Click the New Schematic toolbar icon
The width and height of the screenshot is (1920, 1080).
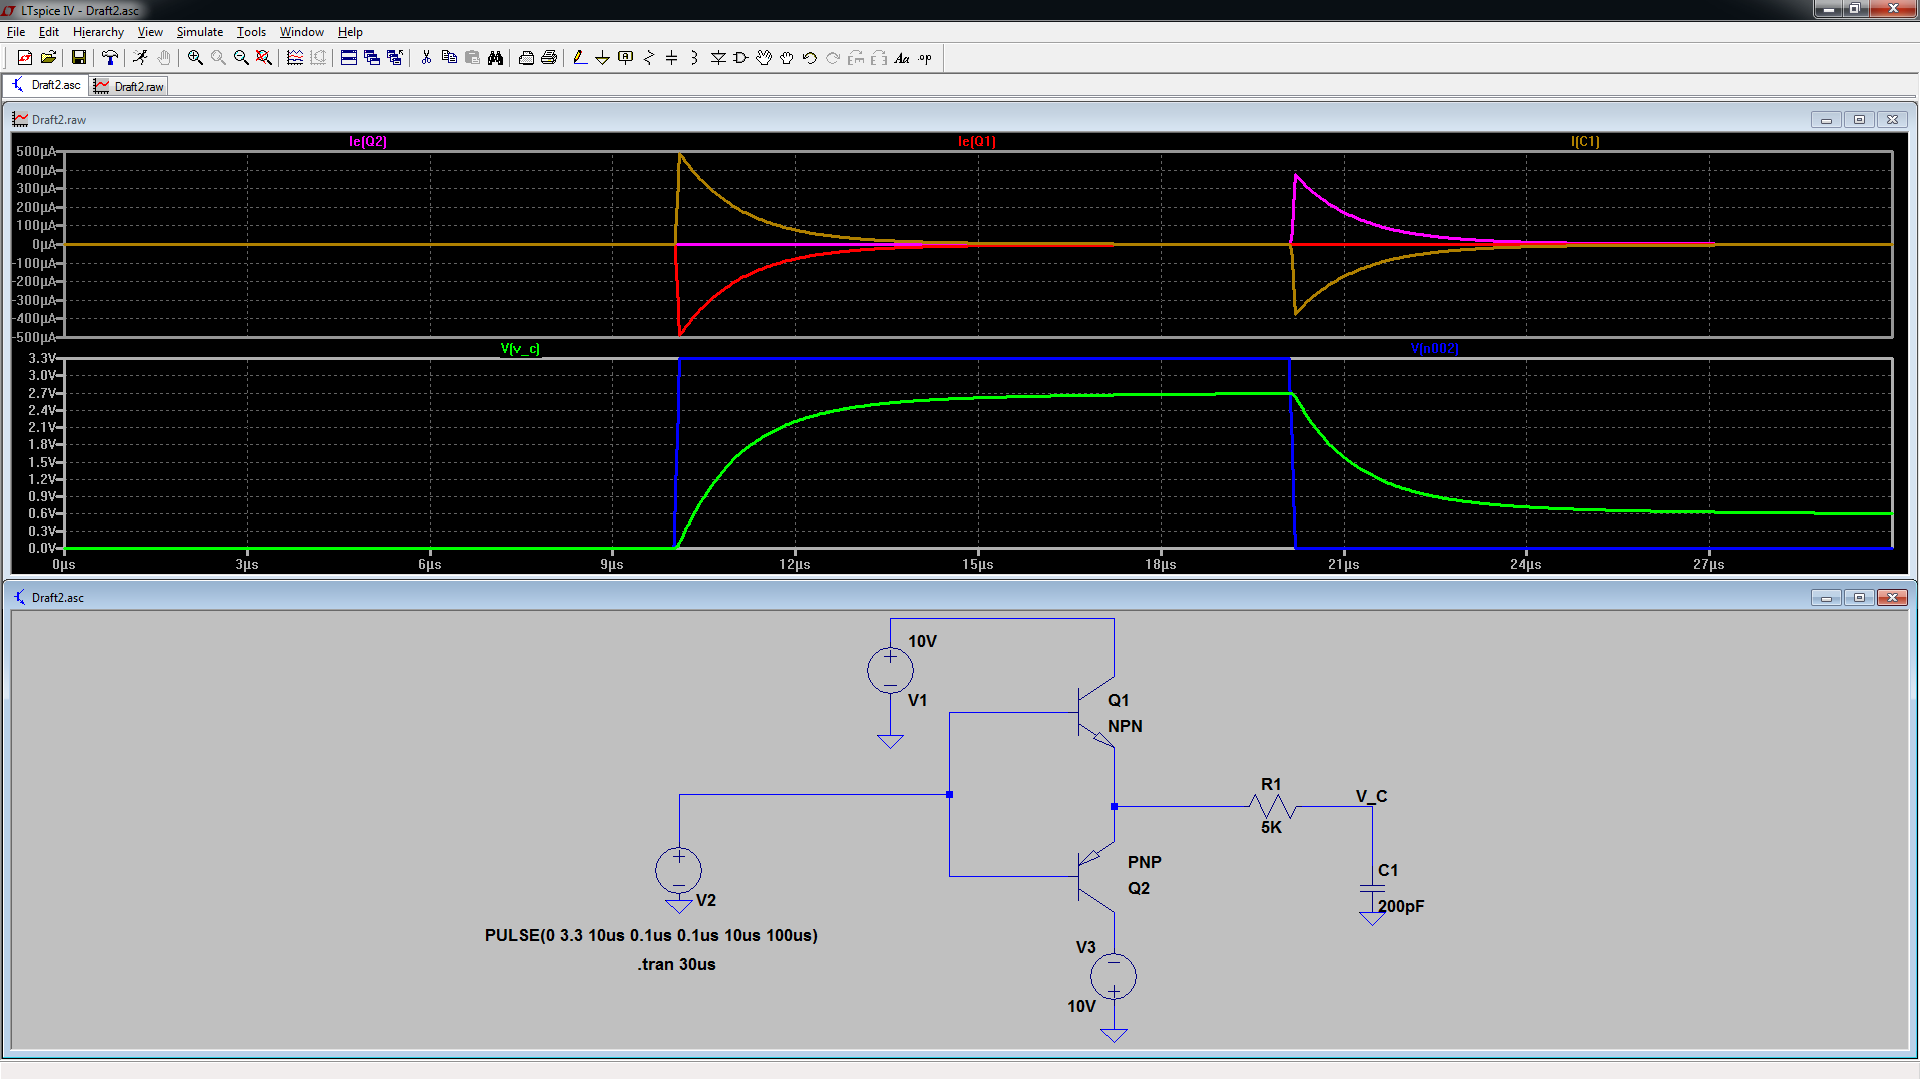(25, 58)
